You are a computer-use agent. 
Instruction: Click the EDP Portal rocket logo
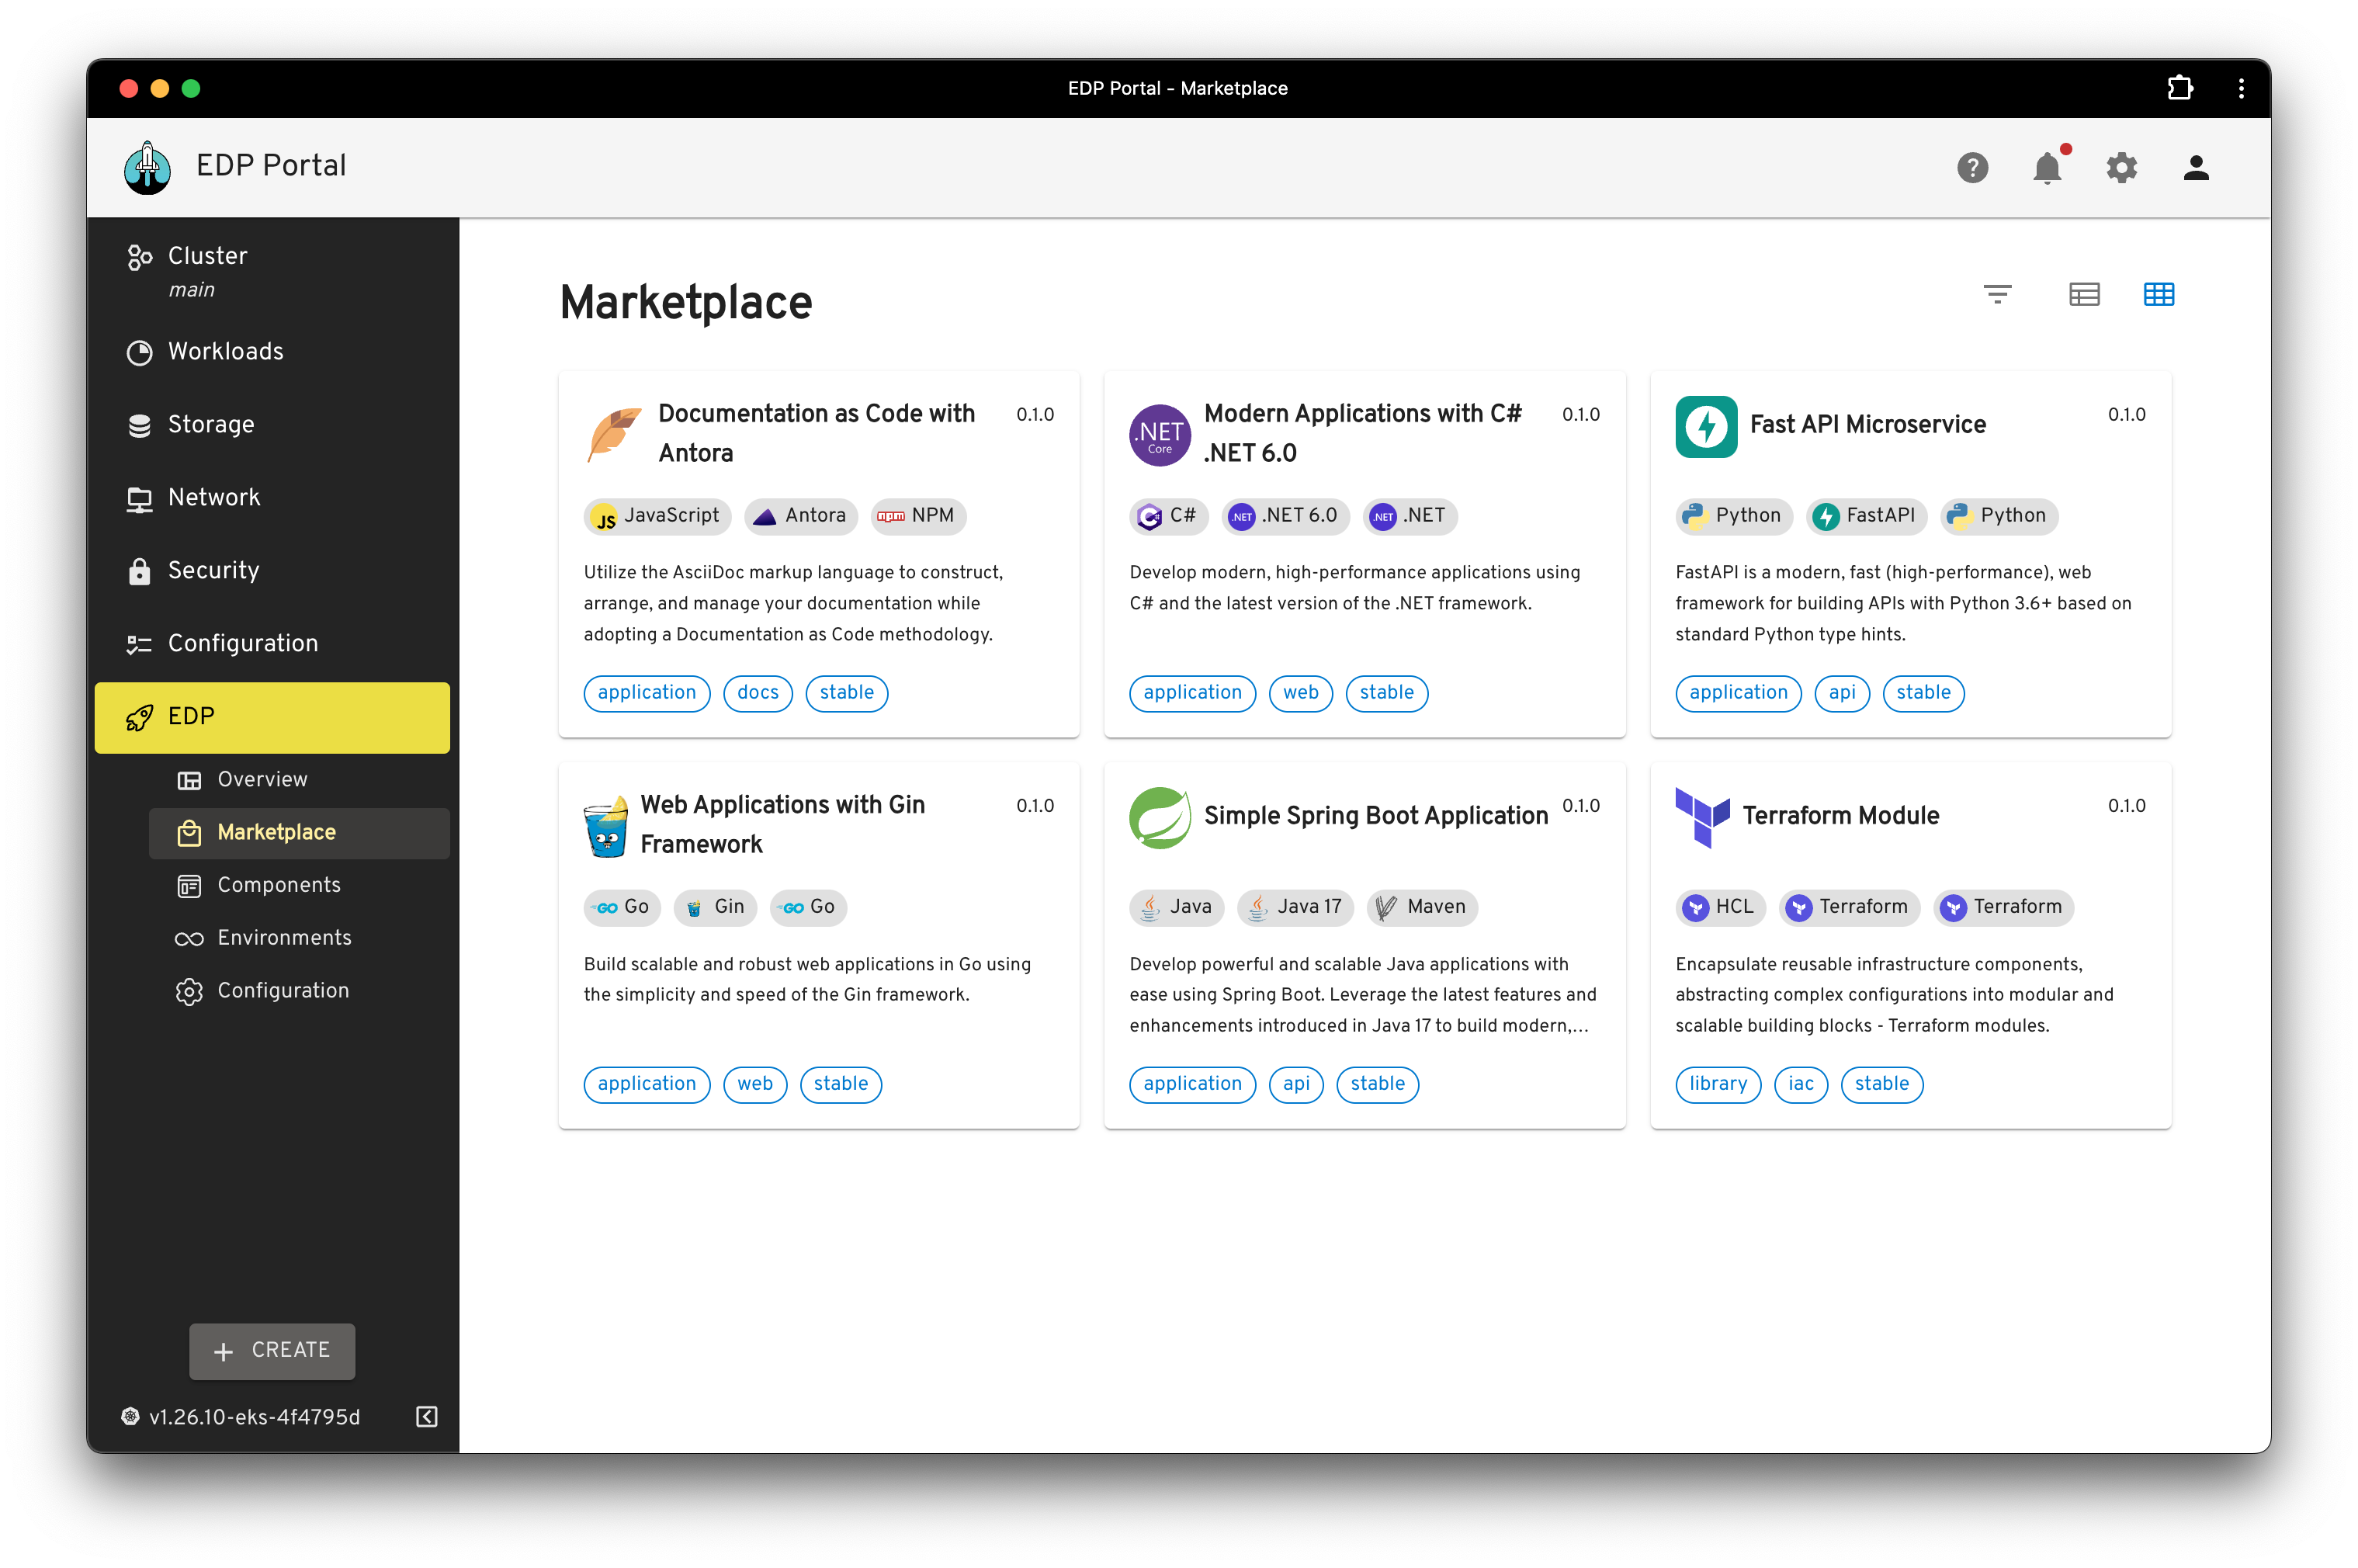click(148, 167)
